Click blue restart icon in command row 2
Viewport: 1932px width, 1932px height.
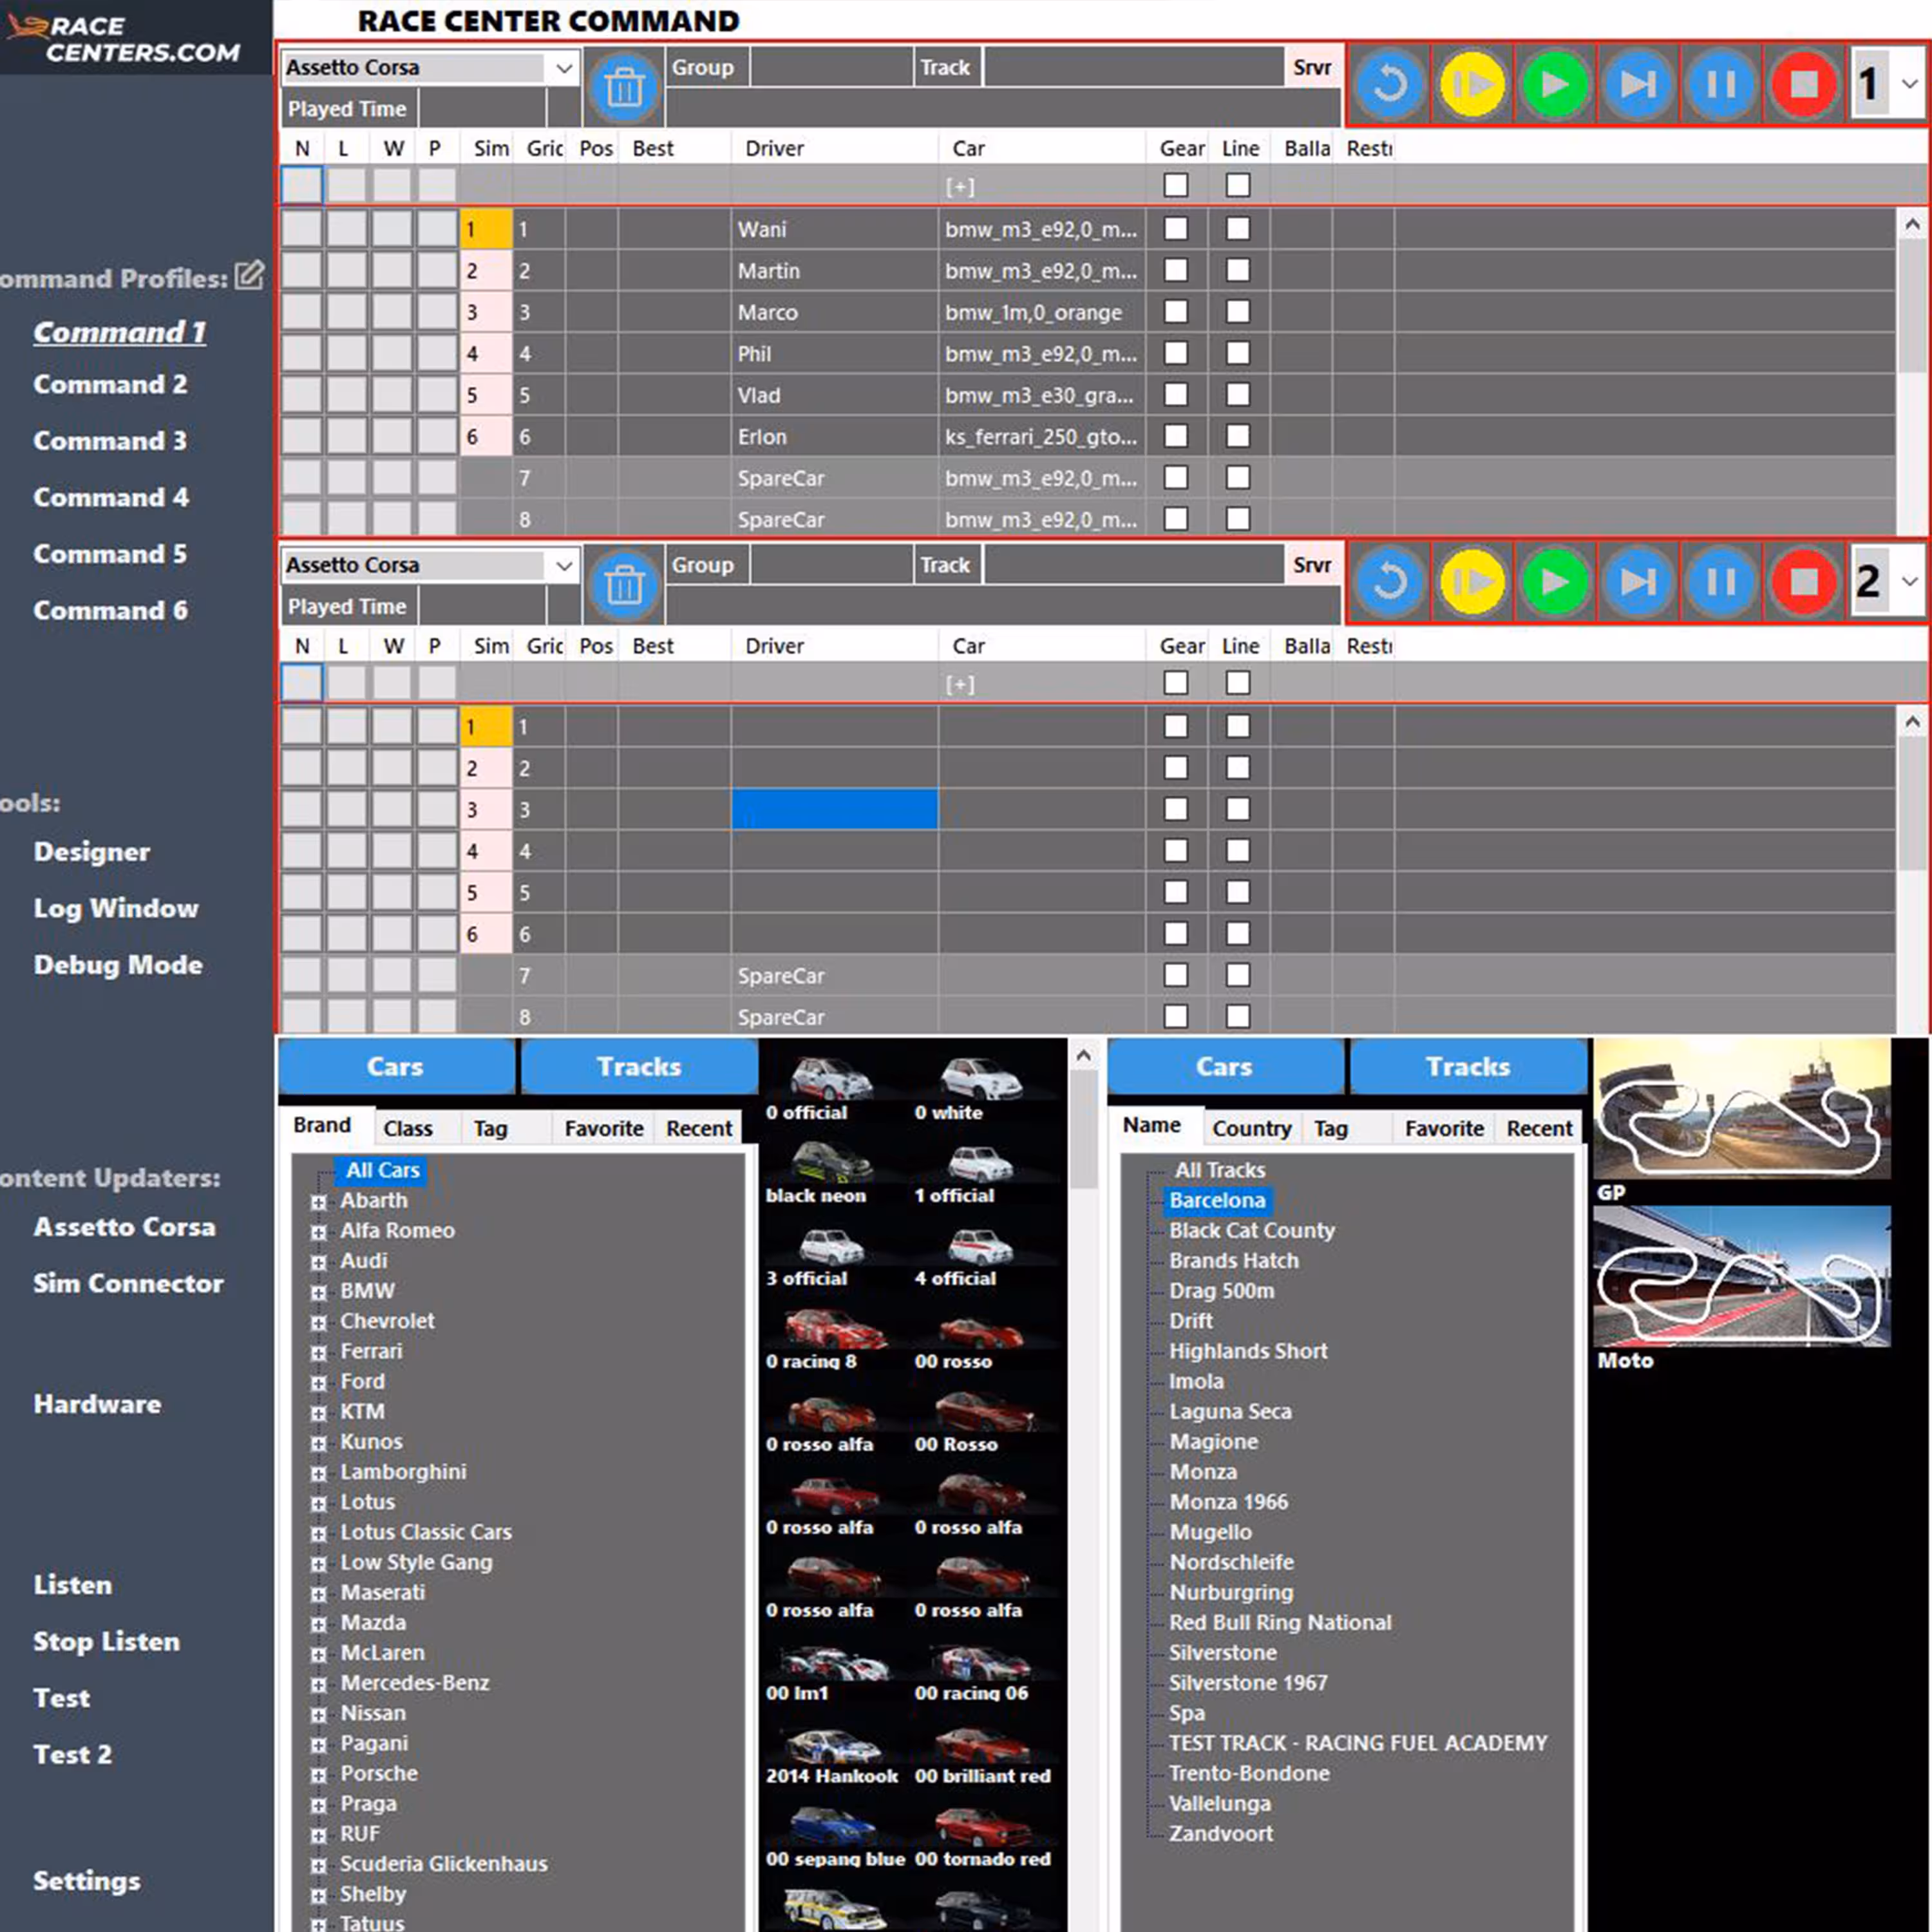point(1389,581)
